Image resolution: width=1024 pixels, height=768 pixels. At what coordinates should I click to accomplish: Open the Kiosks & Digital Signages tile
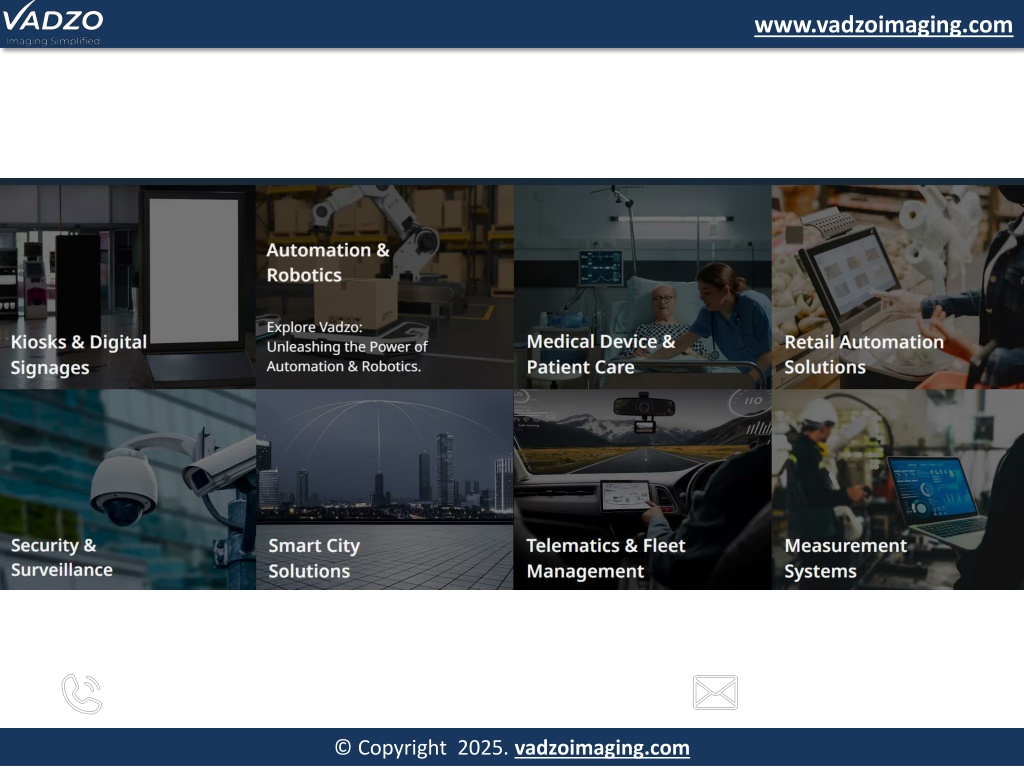click(128, 287)
